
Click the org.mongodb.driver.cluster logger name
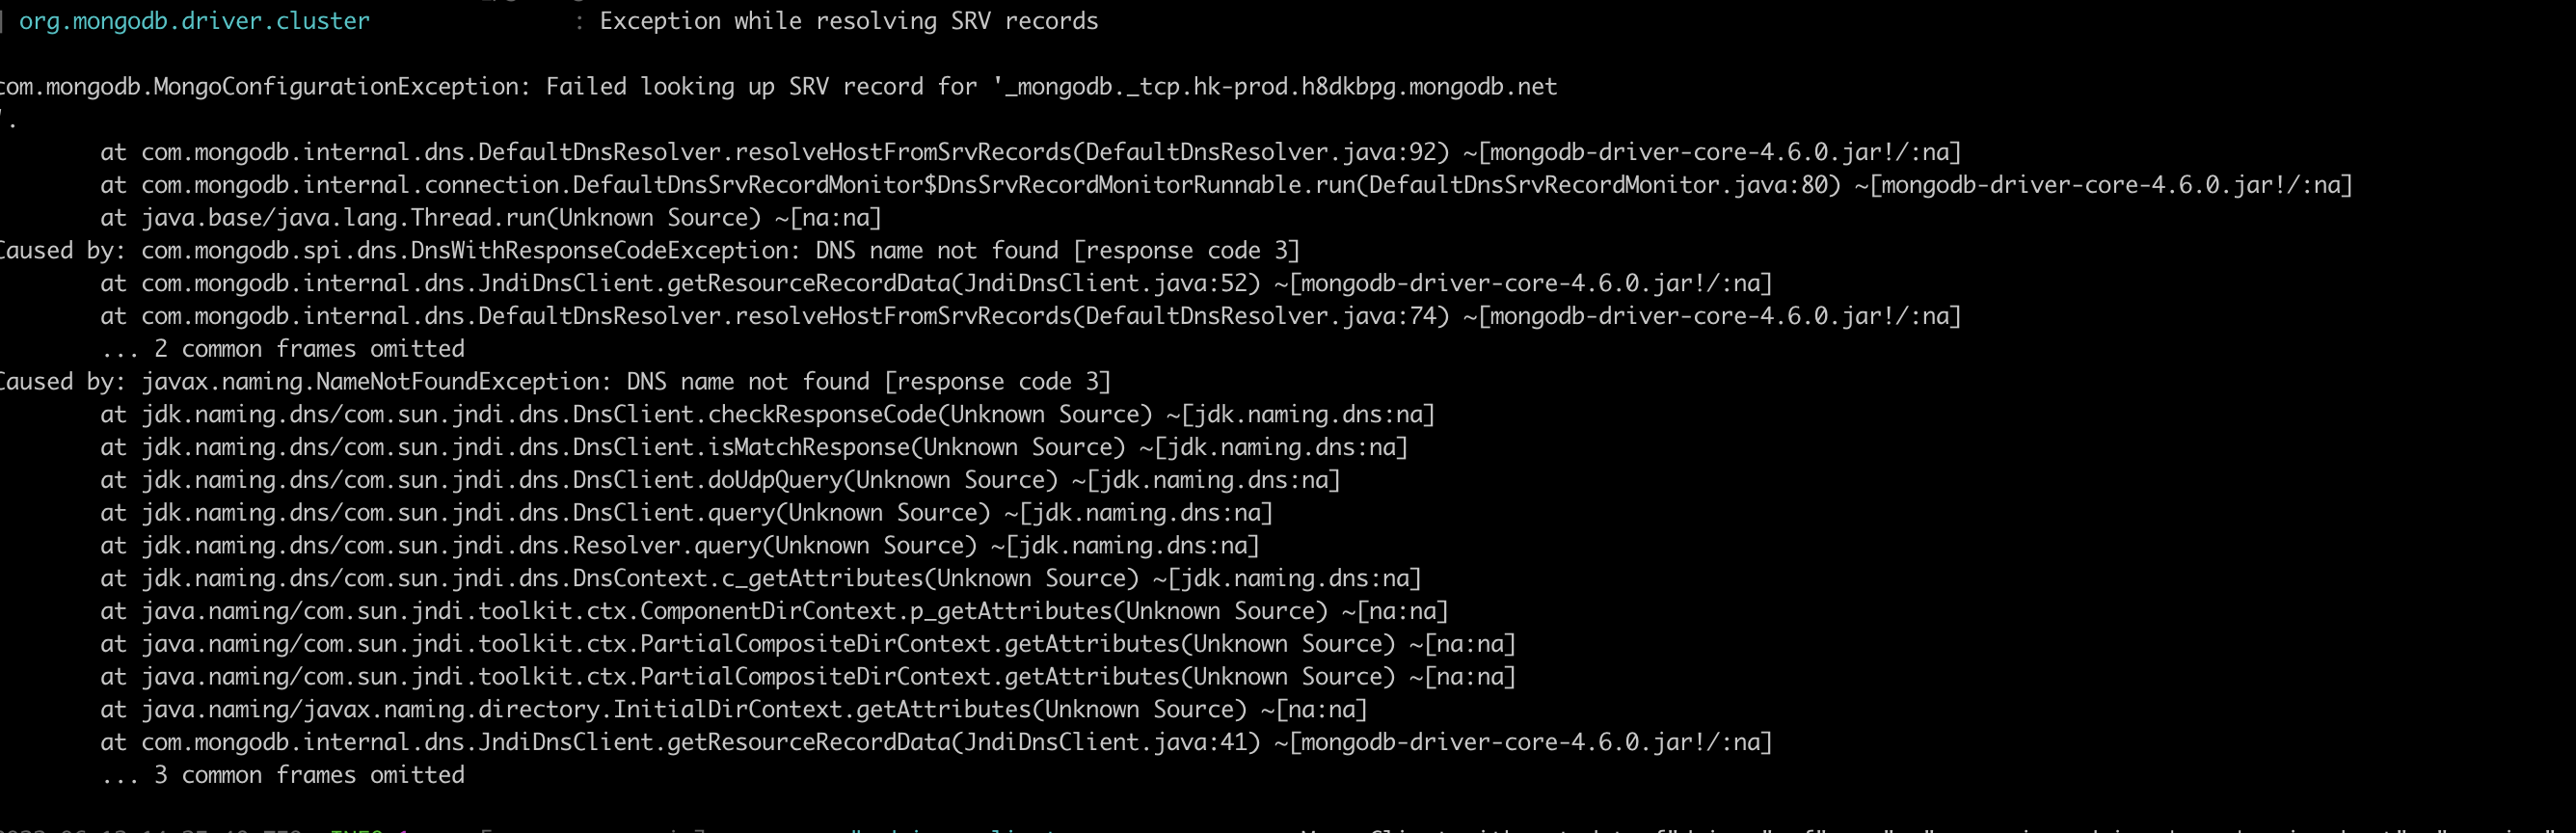click(x=194, y=21)
